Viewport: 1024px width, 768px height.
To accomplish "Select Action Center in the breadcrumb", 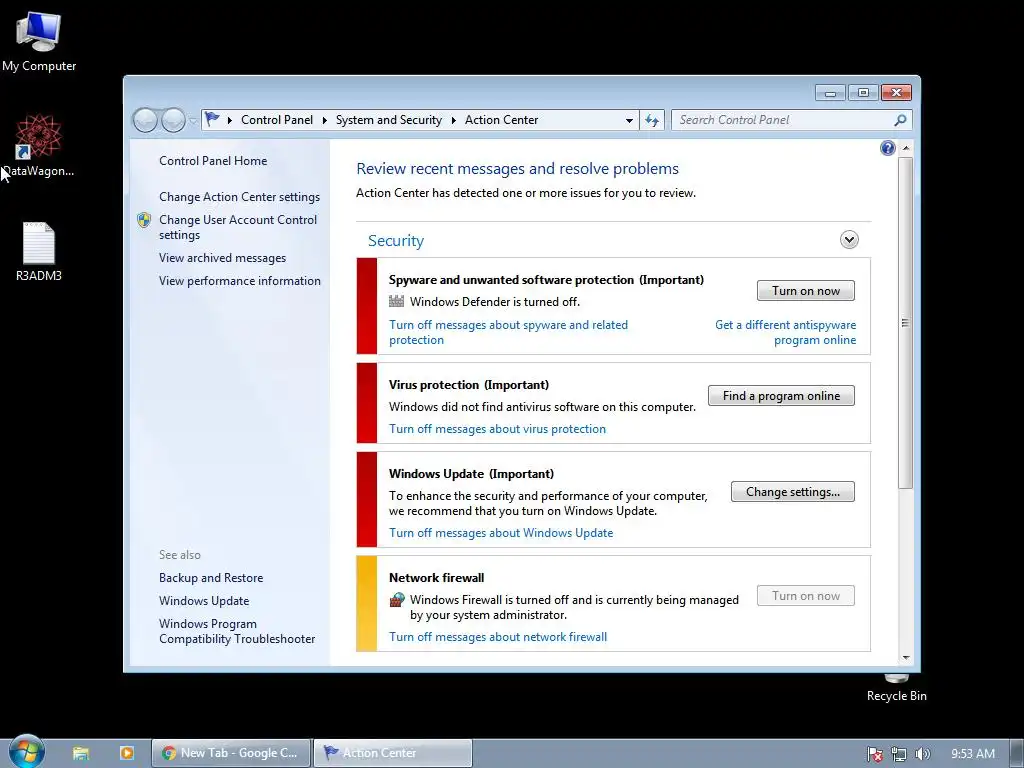I will point(502,120).
